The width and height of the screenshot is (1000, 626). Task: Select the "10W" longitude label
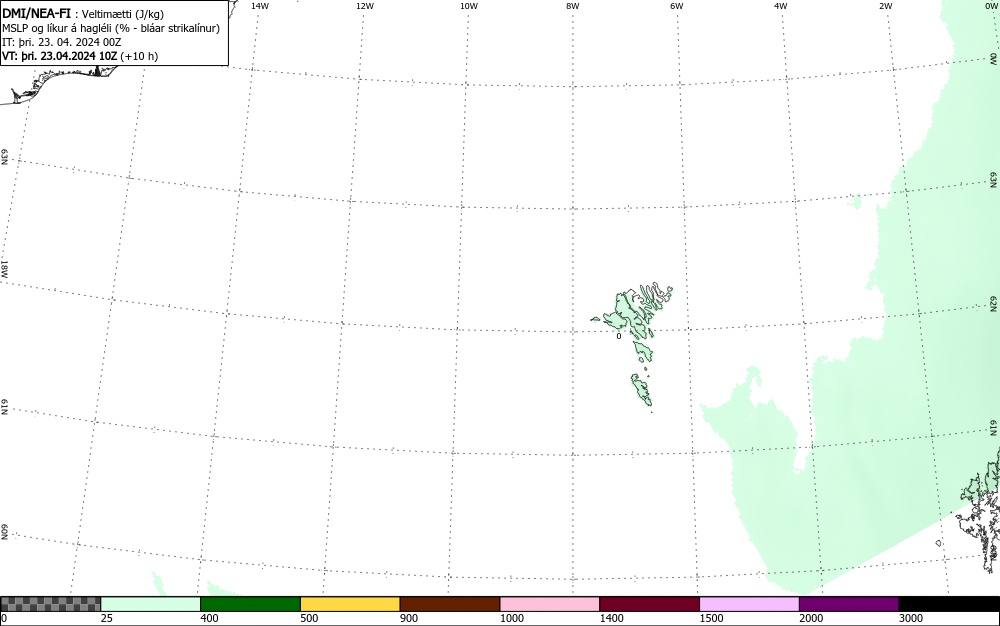click(x=469, y=6)
